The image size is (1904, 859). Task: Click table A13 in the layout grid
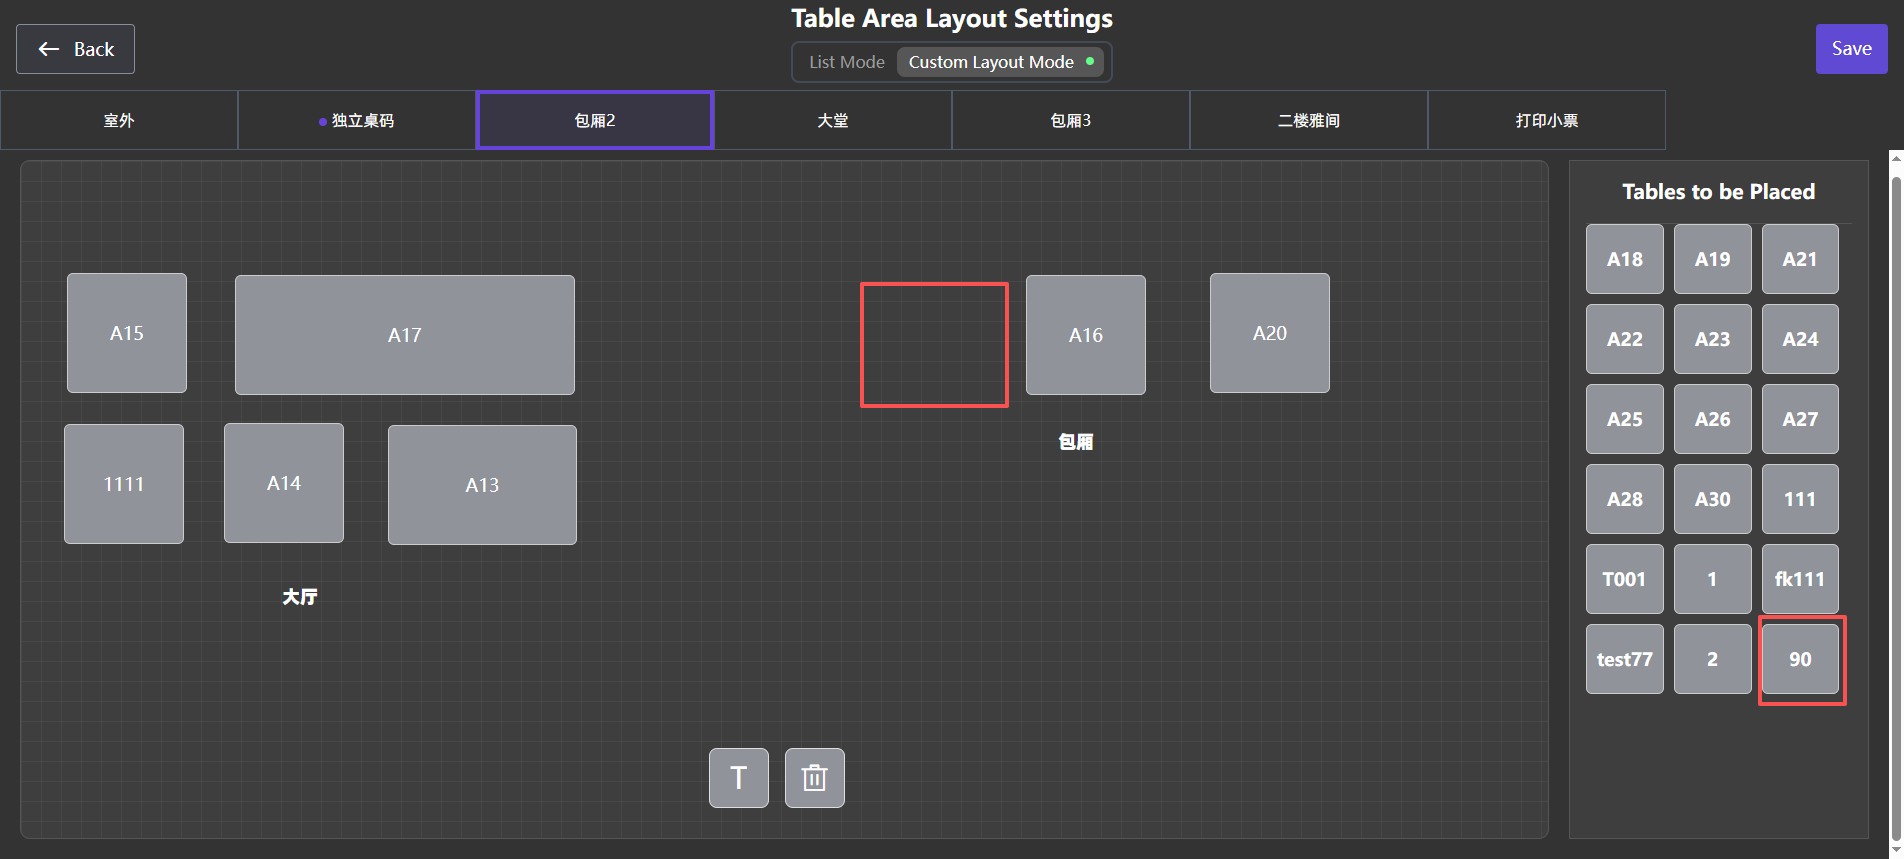(x=482, y=485)
